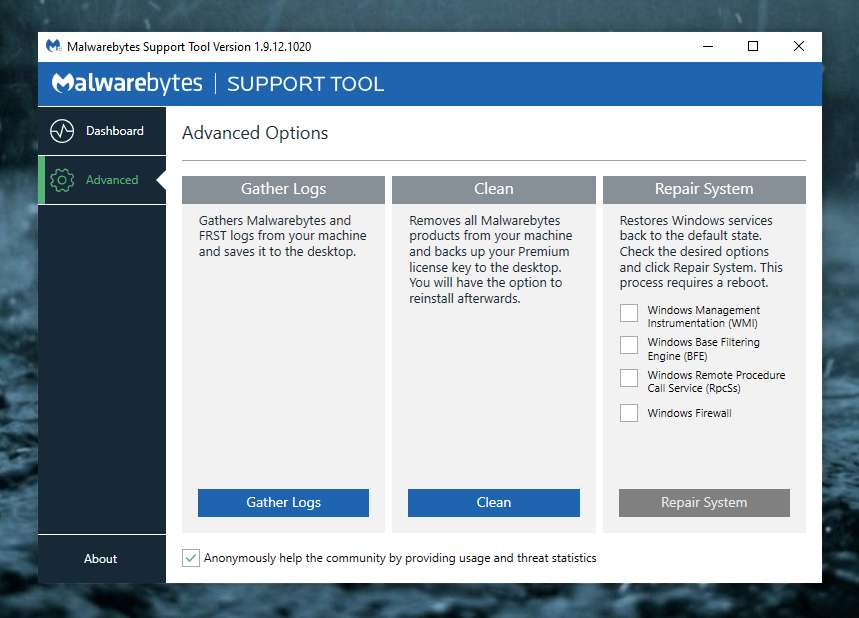Click 'Anonymously help the community' label text
Screen dimensions: 859x618
click(400, 558)
